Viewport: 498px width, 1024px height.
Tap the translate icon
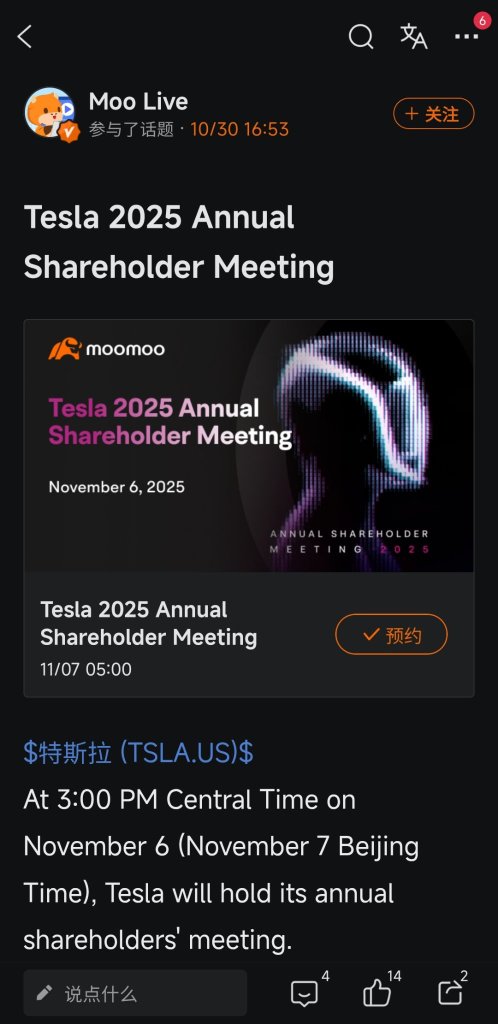coord(414,36)
